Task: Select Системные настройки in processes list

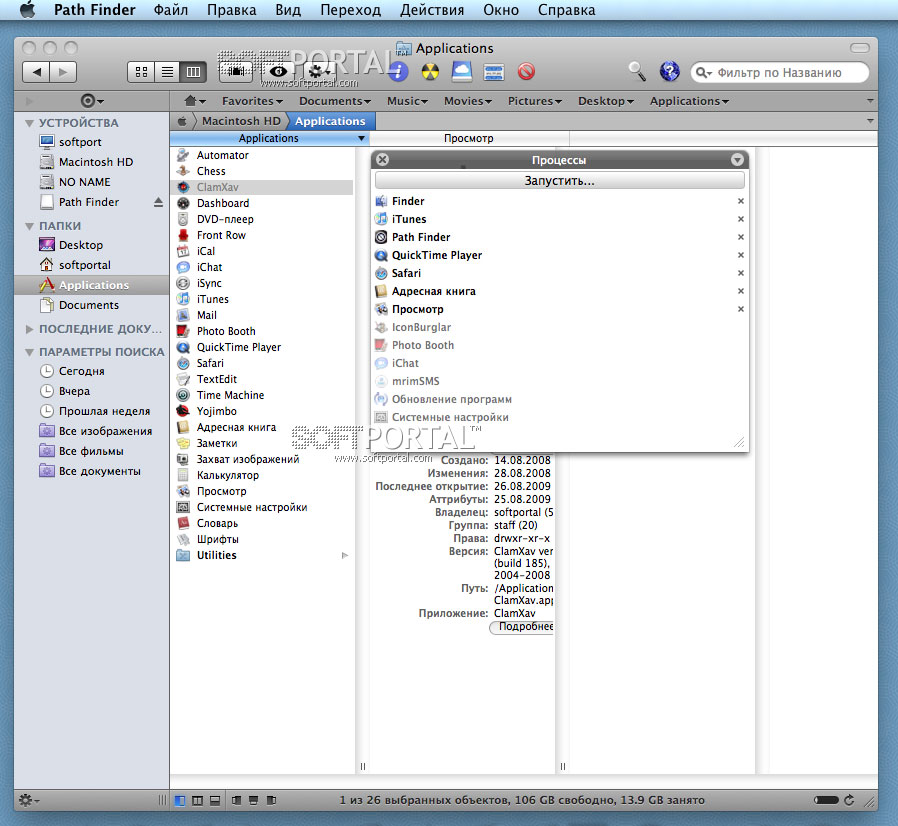Action: click(560, 417)
